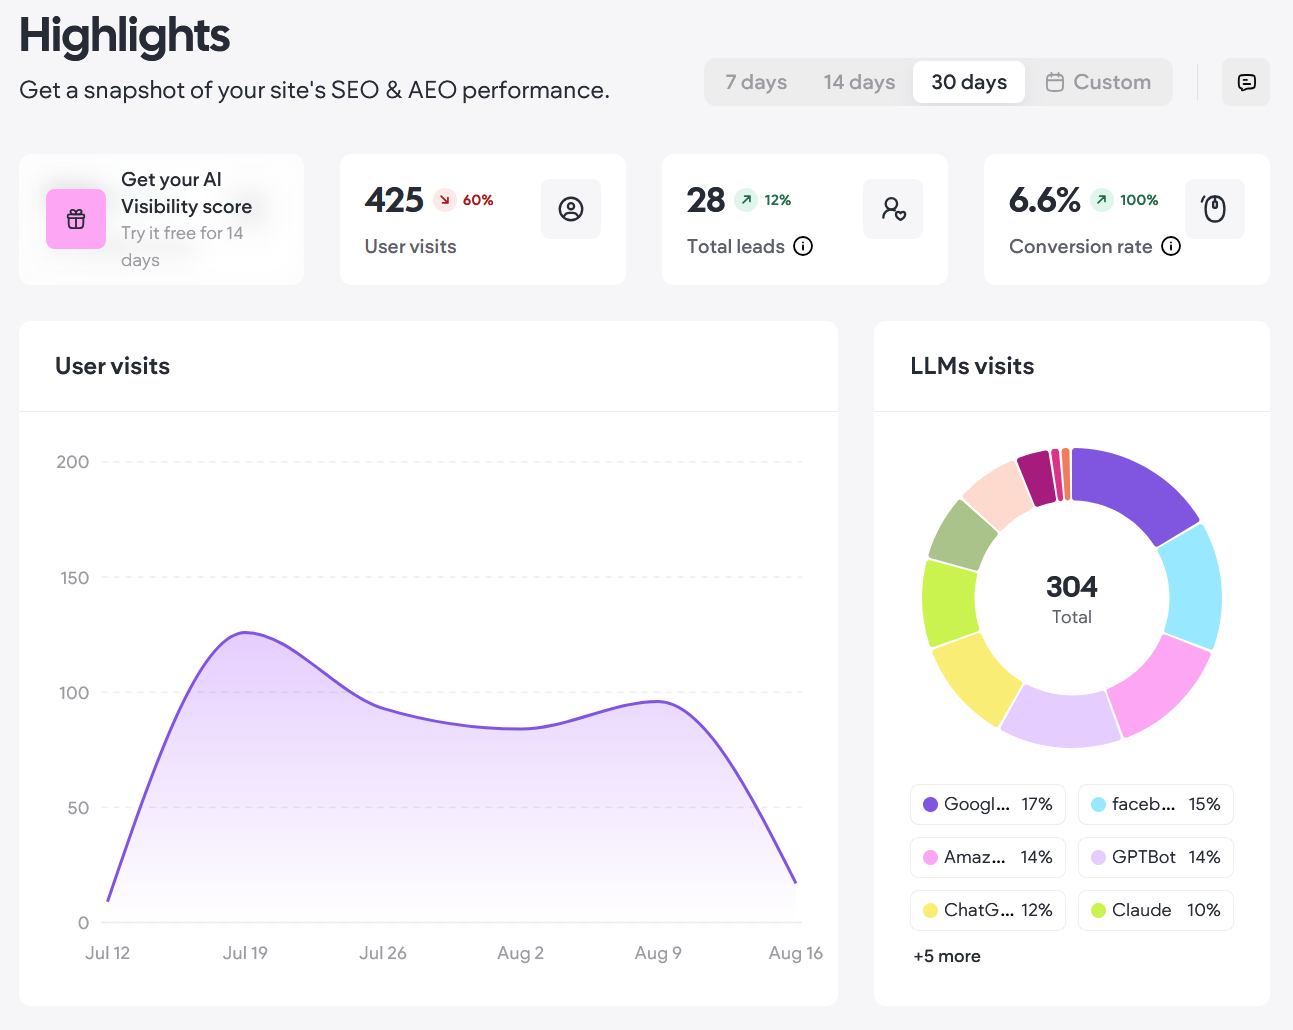Click the green up-arrow trend icon at 100%

pos(1101,200)
